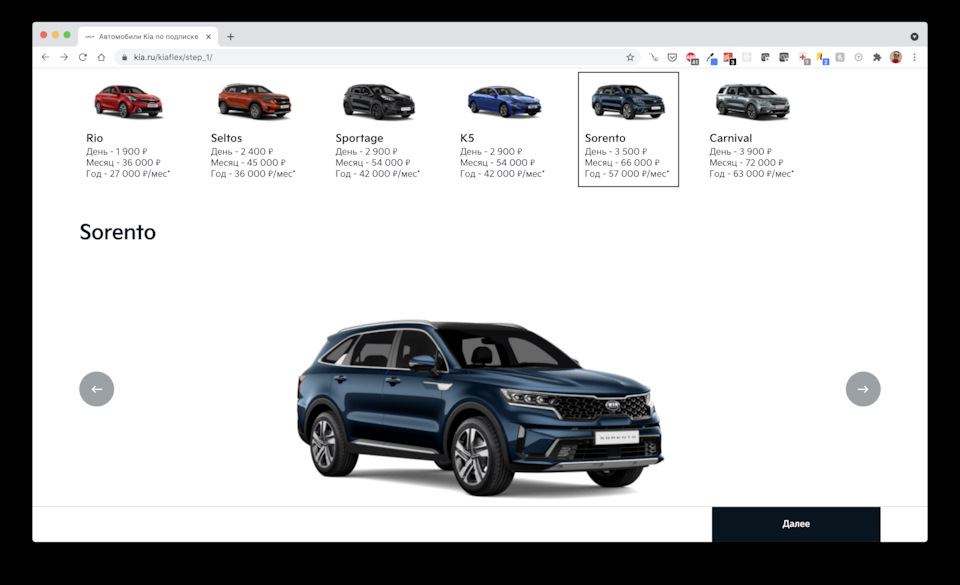Close the Kia subscription tab
This screenshot has width=960, height=585.
(x=208, y=37)
